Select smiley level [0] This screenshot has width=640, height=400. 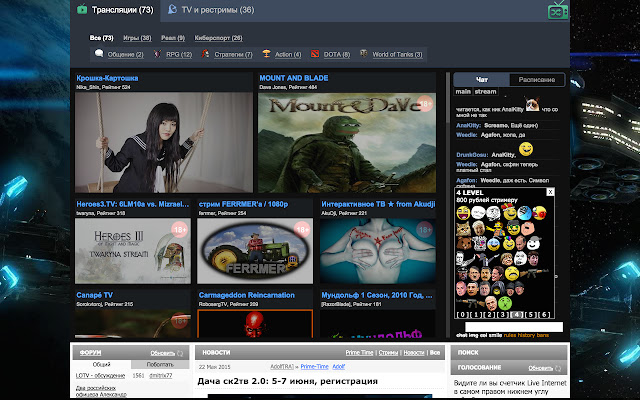[x=462, y=315]
